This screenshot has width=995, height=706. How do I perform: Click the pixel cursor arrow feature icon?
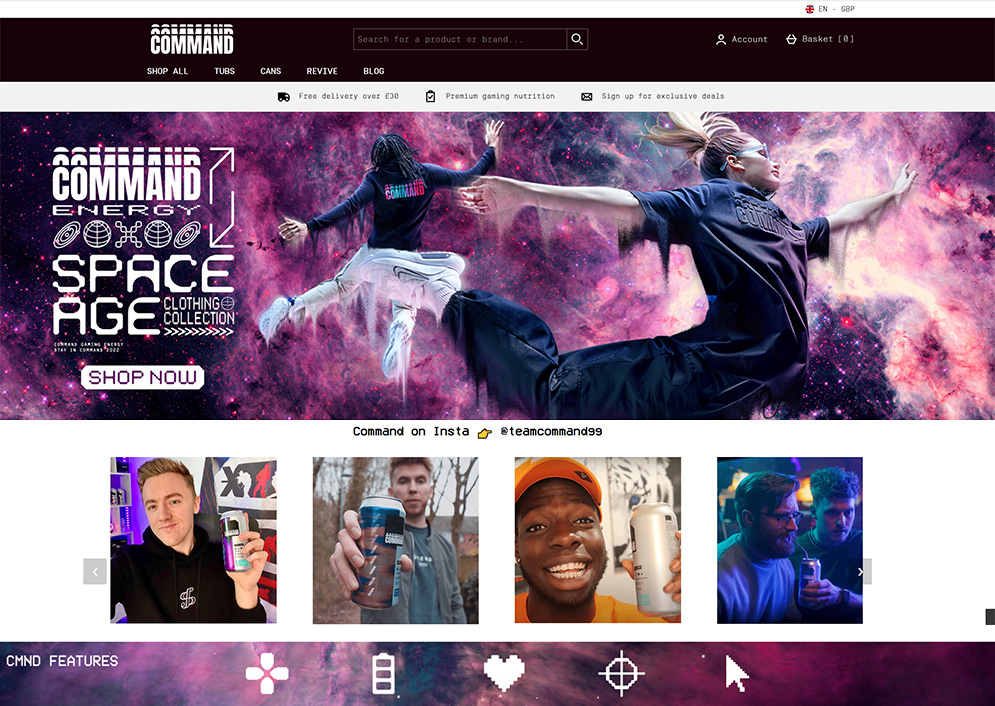(x=736, y=674)
